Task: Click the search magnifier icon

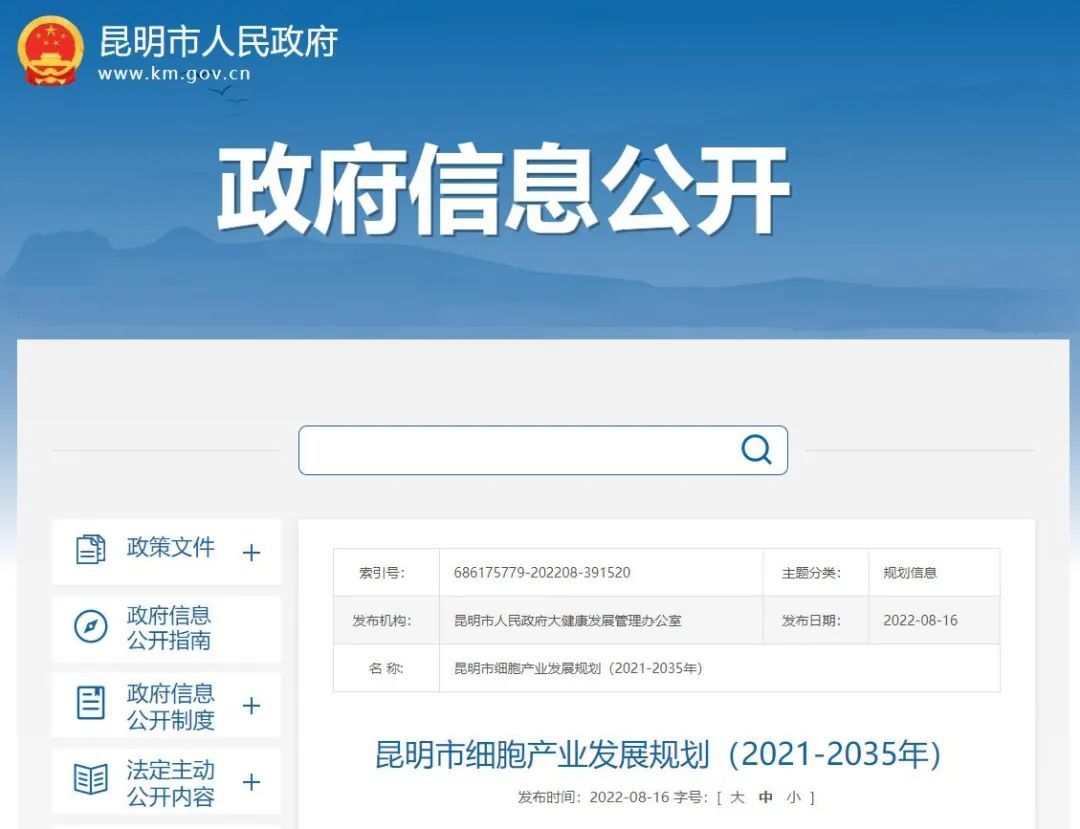Action: tap(756, 450)
